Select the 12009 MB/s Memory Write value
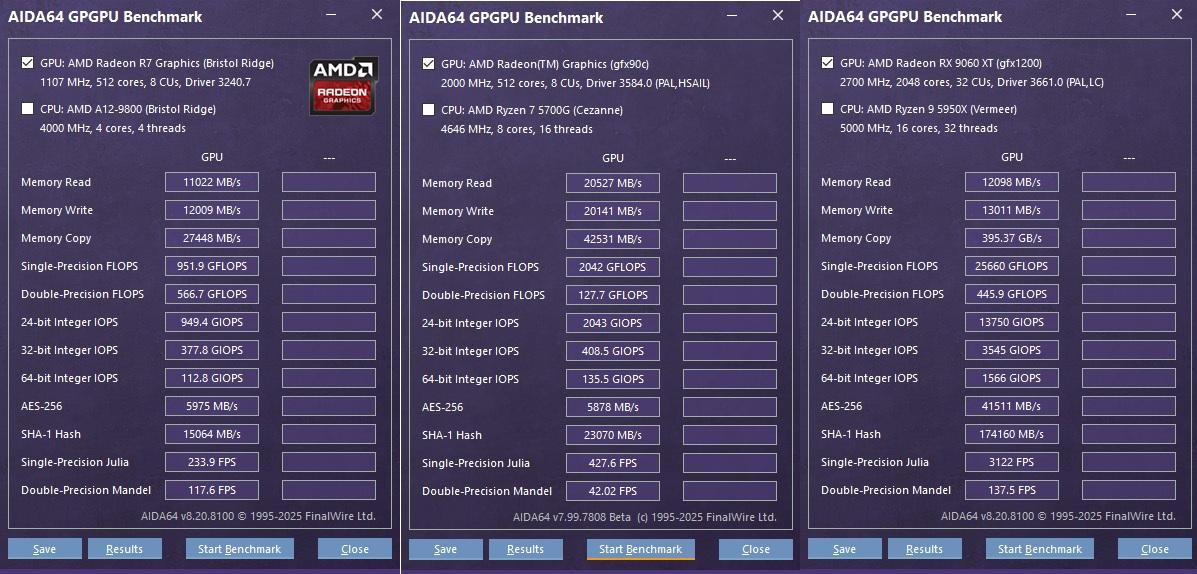Image resolution: width=1197 pixels, height=574 pixels. click(x=212, y=210)
